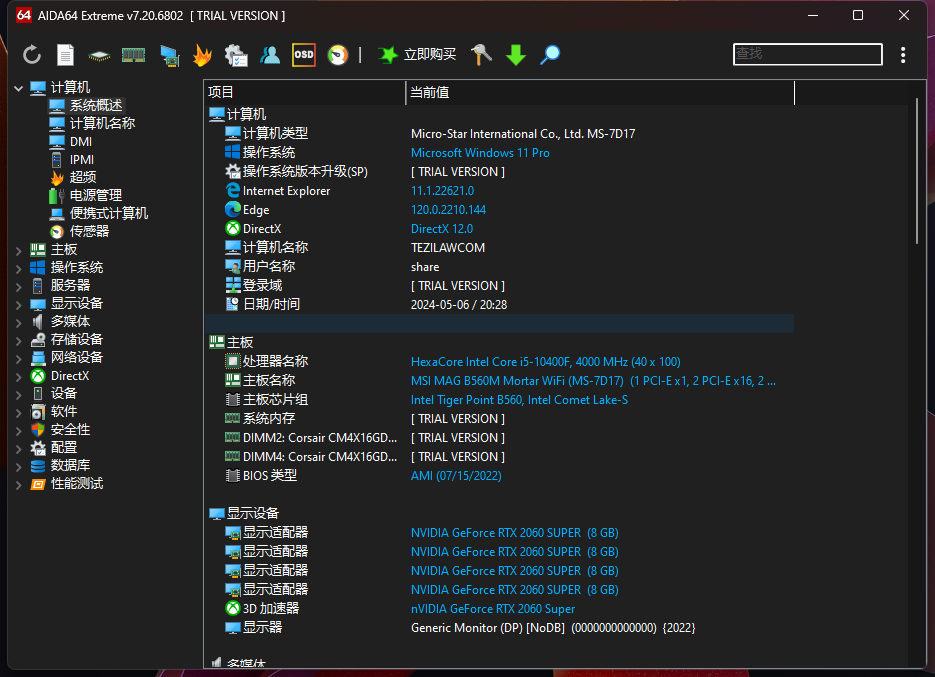Click the magnifier search icon
This screenshot has height=677, width=935.
(x=550, y=55)
